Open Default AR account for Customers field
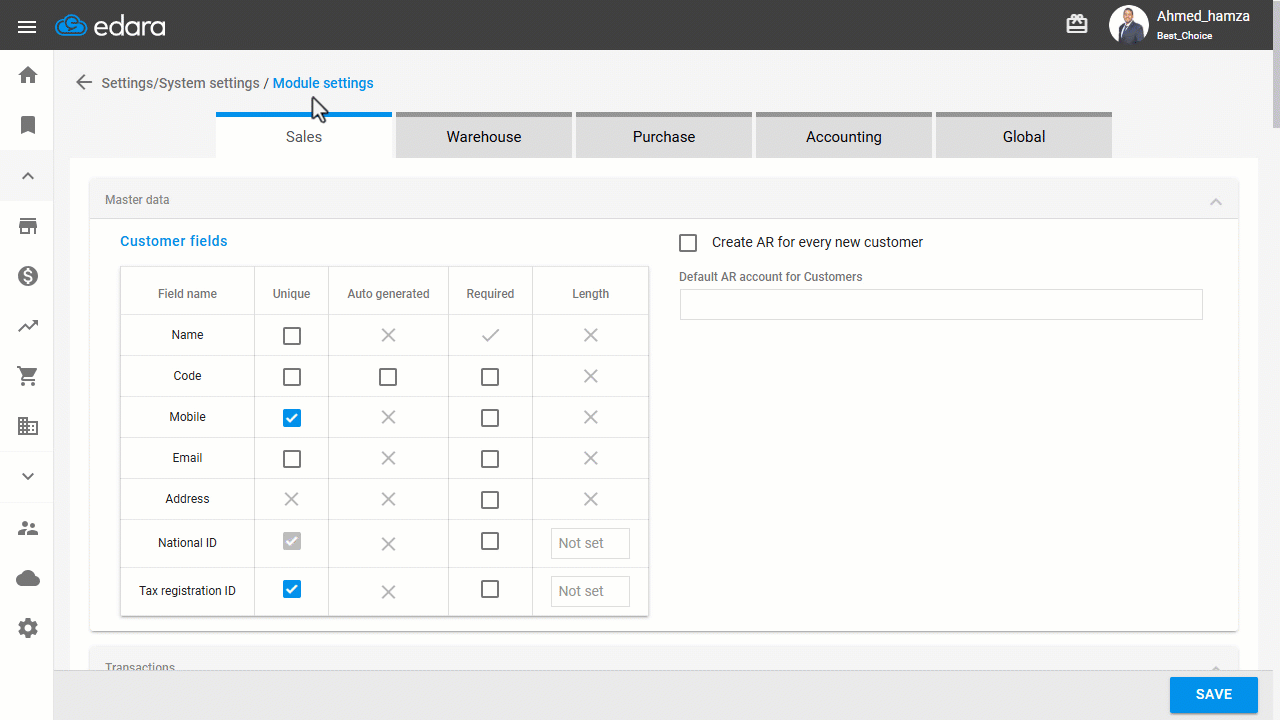 941,305
